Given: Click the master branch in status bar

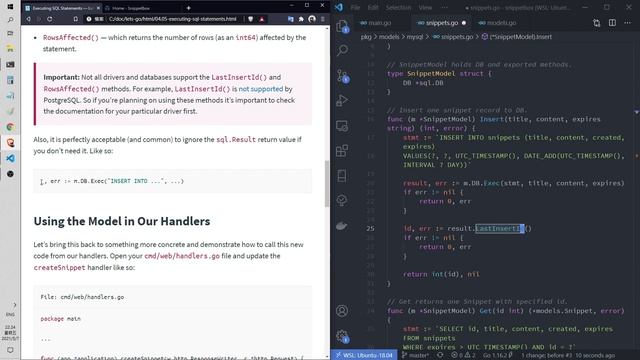Looking at the screenshot, I should (415, 355).
